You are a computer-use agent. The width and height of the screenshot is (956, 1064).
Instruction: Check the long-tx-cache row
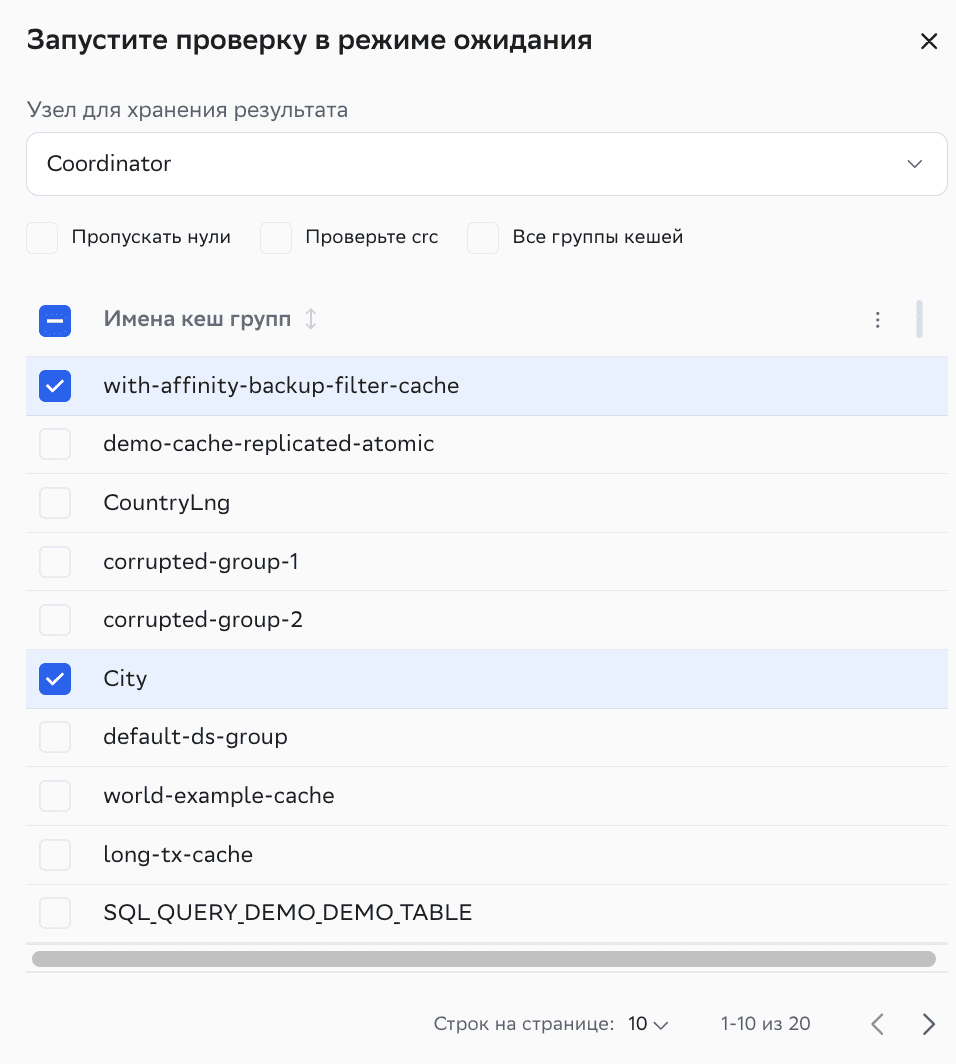point(55,854)
